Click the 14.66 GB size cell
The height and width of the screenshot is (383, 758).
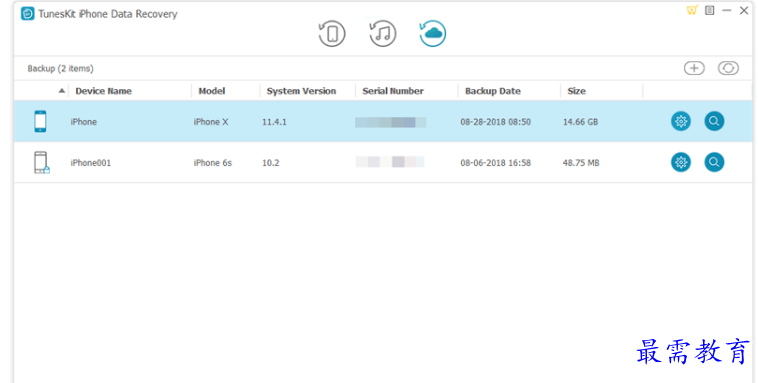pos(580,122)
